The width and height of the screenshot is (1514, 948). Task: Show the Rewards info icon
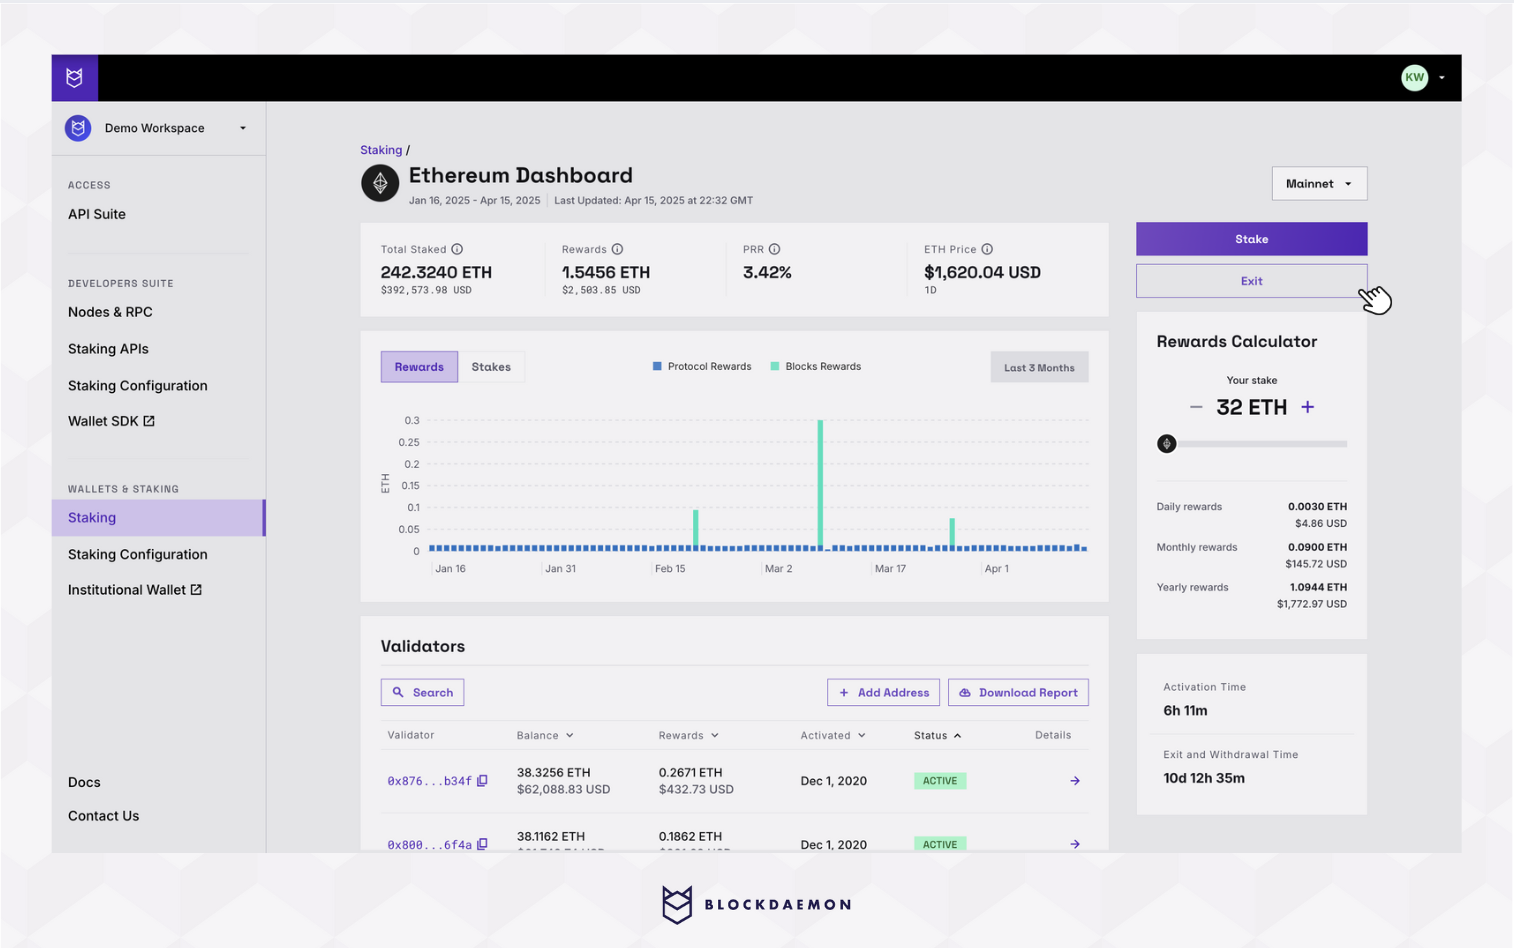click(617, 249)
